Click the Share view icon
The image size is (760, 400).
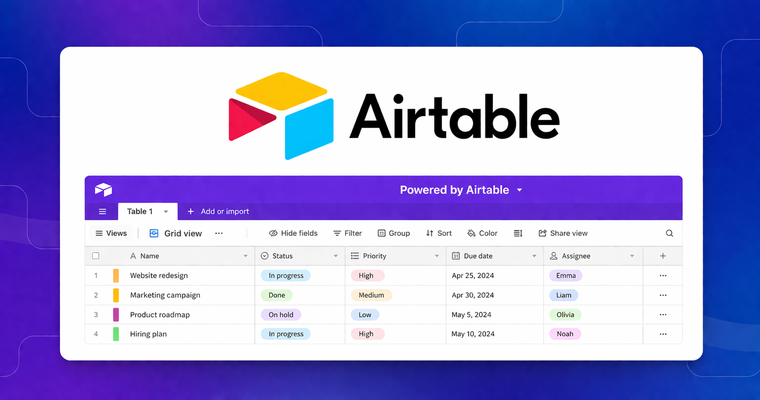point(542,233)
